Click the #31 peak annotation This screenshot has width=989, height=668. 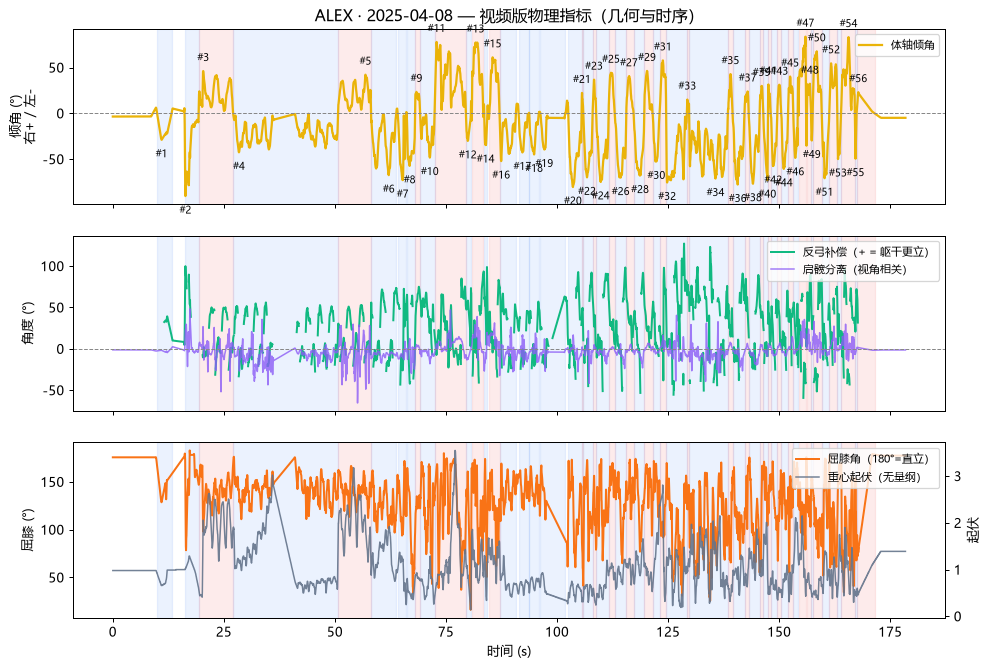(x=662, y=46)
